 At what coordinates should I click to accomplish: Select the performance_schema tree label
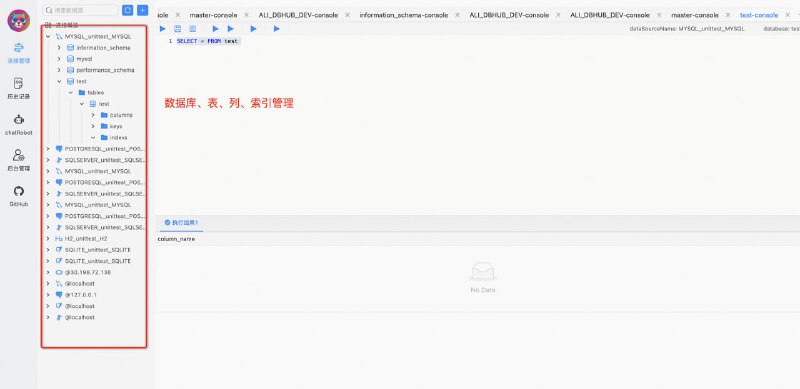pyautogui.click(x=105, y=70)
